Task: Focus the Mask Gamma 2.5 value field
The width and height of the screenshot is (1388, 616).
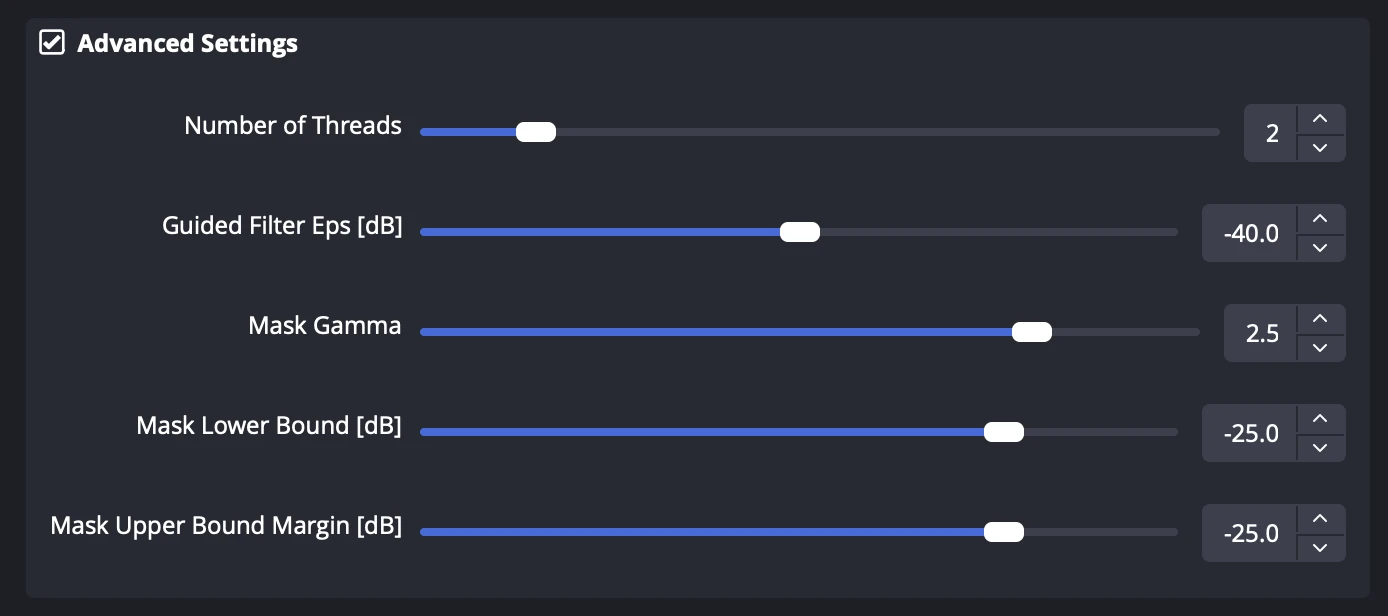Action: (x=1261, y=333)
